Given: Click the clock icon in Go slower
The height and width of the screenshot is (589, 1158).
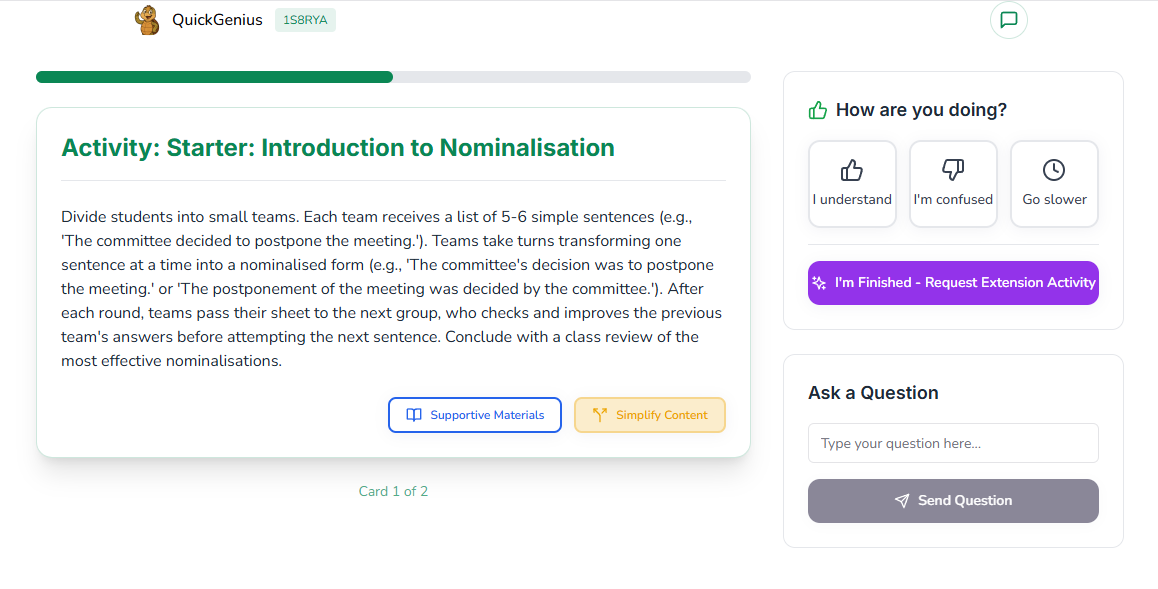Looking at the screenshot, I should [x=1054, y=170].
